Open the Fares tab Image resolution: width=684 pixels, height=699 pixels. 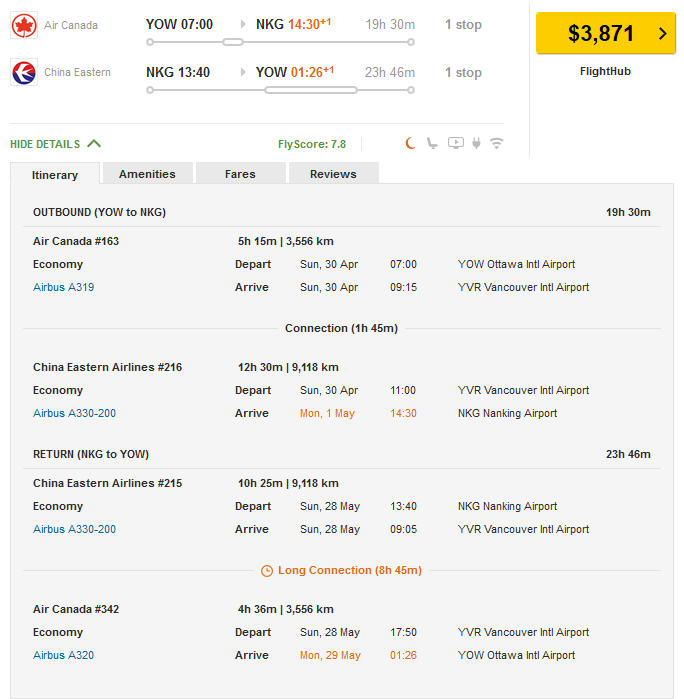(240, 174)
